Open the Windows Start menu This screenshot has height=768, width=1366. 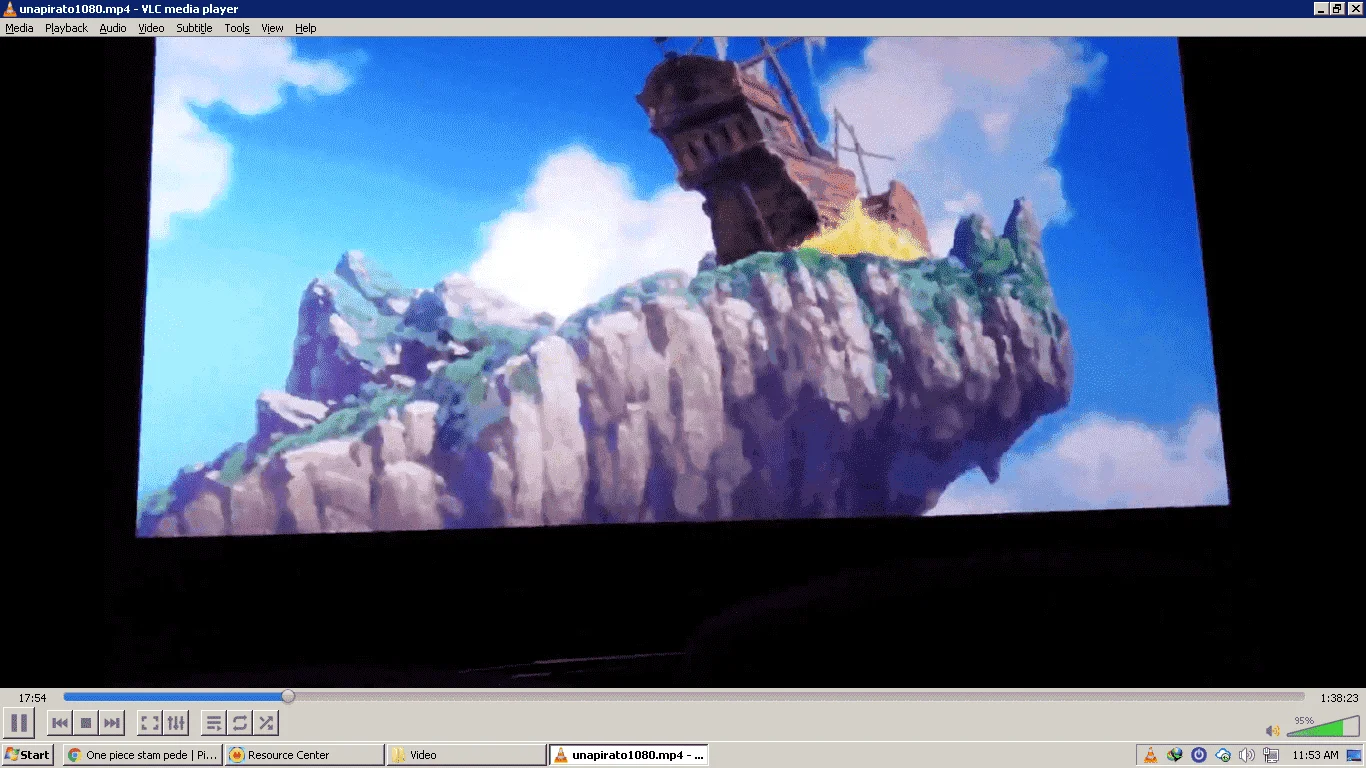(27, 755)
